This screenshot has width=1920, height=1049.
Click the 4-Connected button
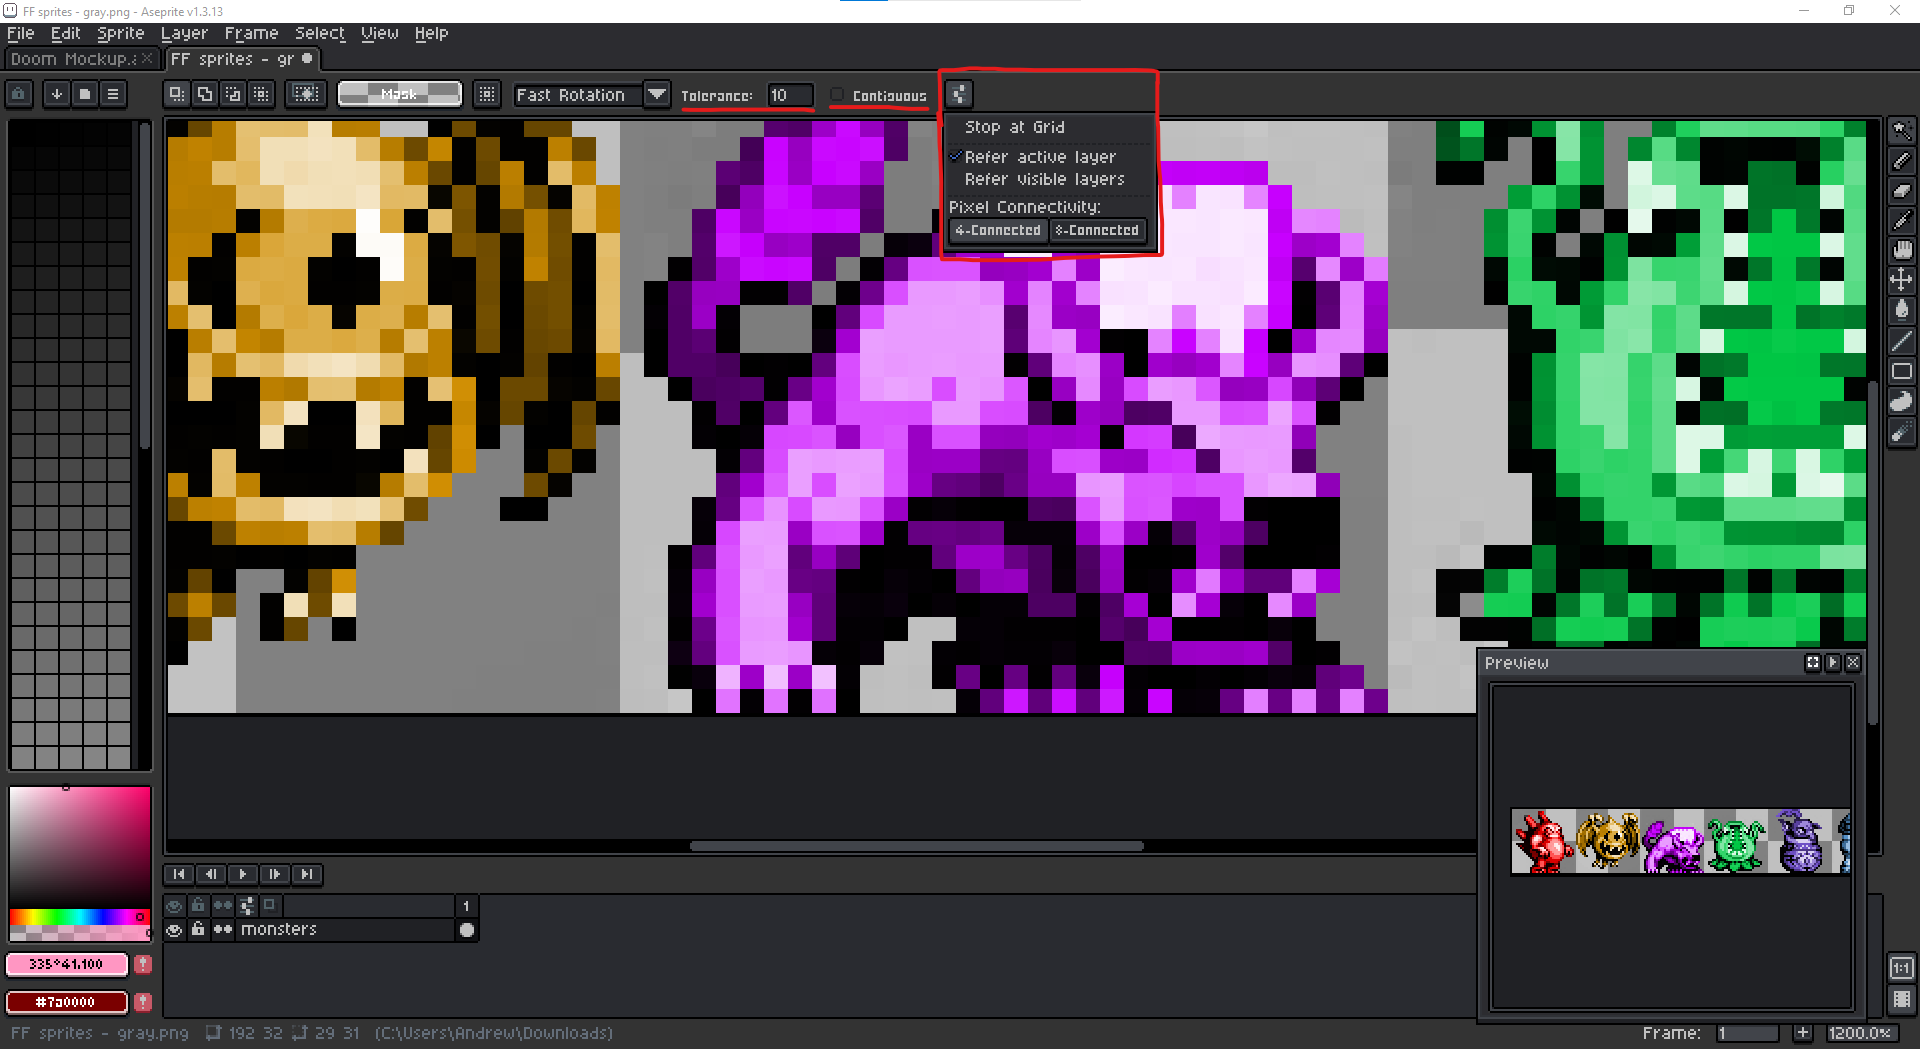tap(998, 231)
